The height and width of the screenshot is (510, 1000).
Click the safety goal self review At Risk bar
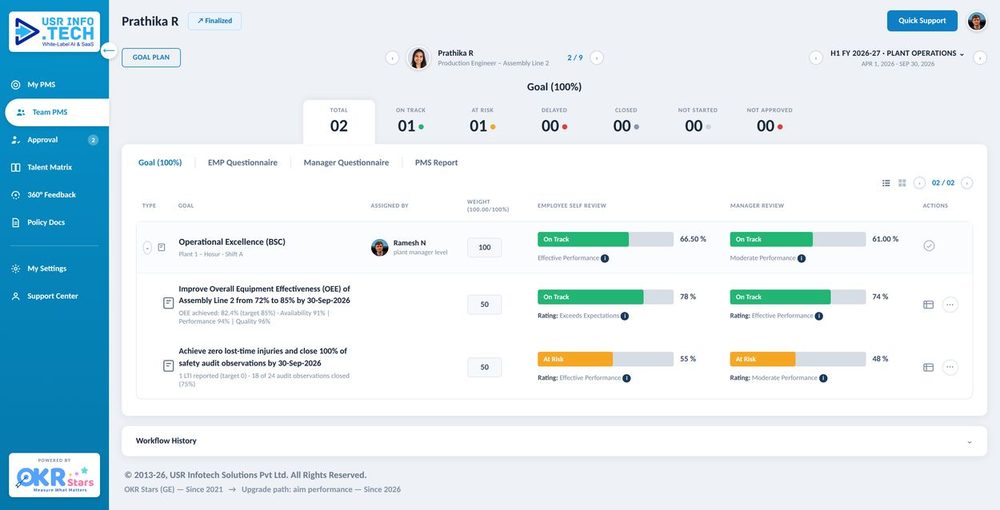[605, 359]
